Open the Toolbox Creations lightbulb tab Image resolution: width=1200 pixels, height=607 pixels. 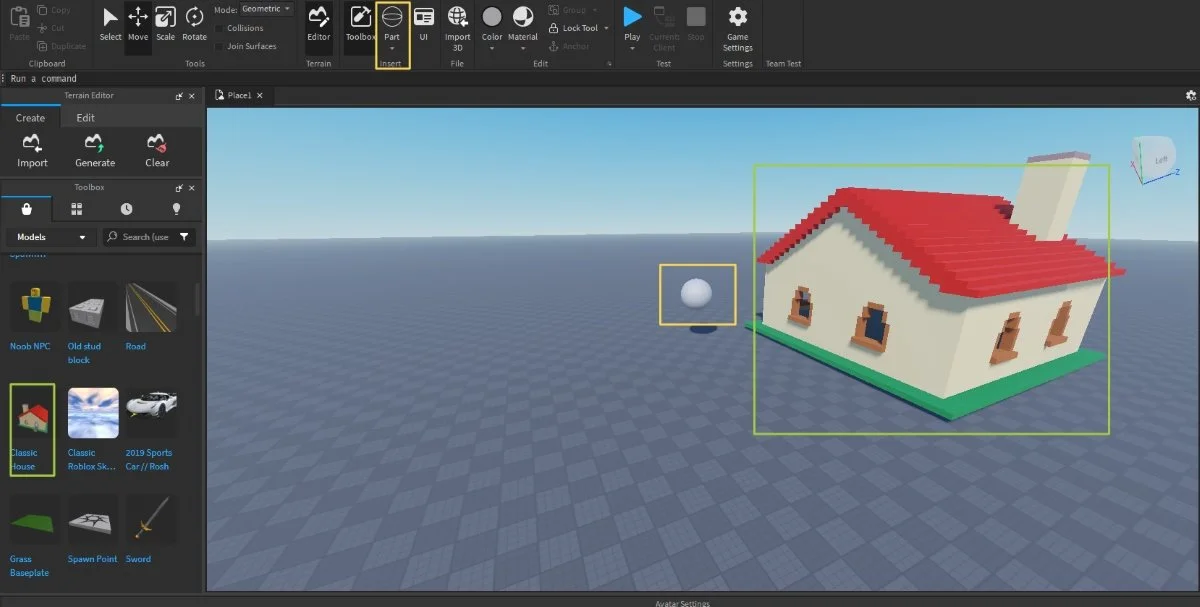176,209
